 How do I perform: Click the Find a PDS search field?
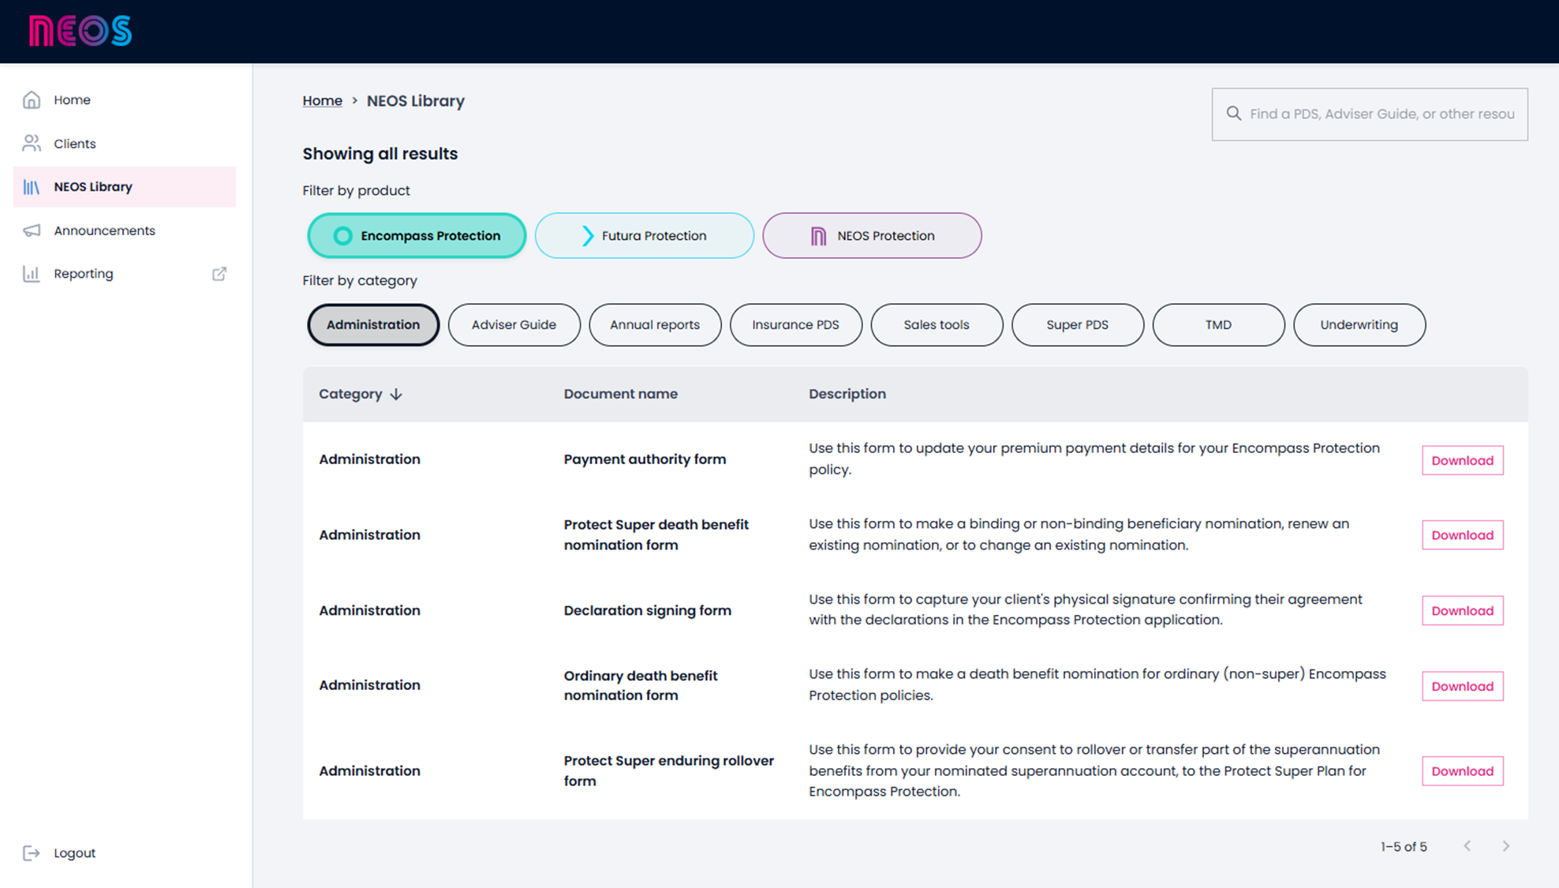pos(1381,114)
